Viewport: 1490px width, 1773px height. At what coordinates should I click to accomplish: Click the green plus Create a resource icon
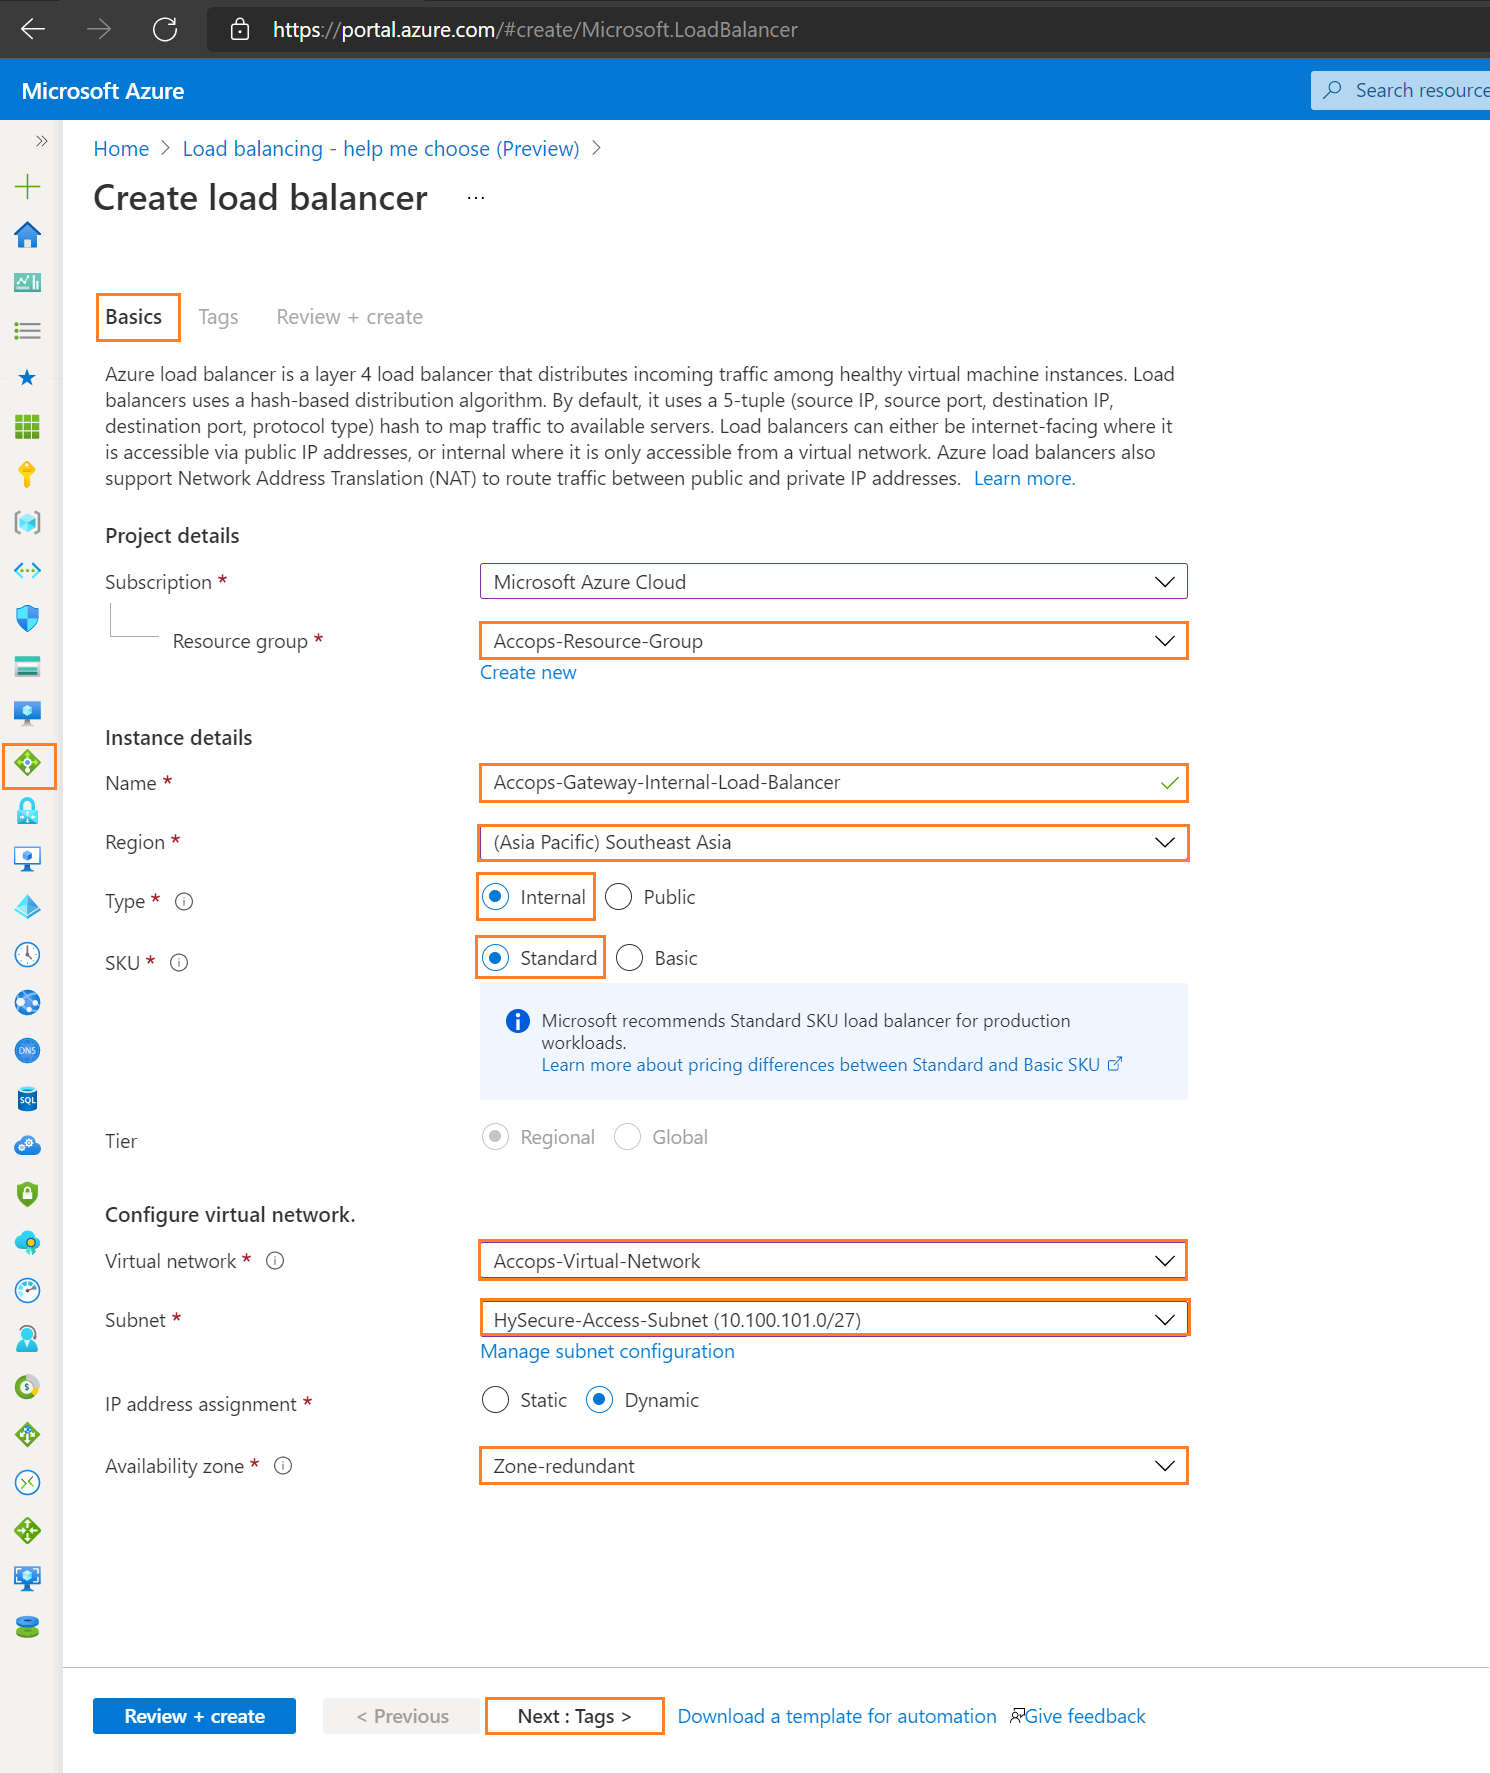point(27,186)
